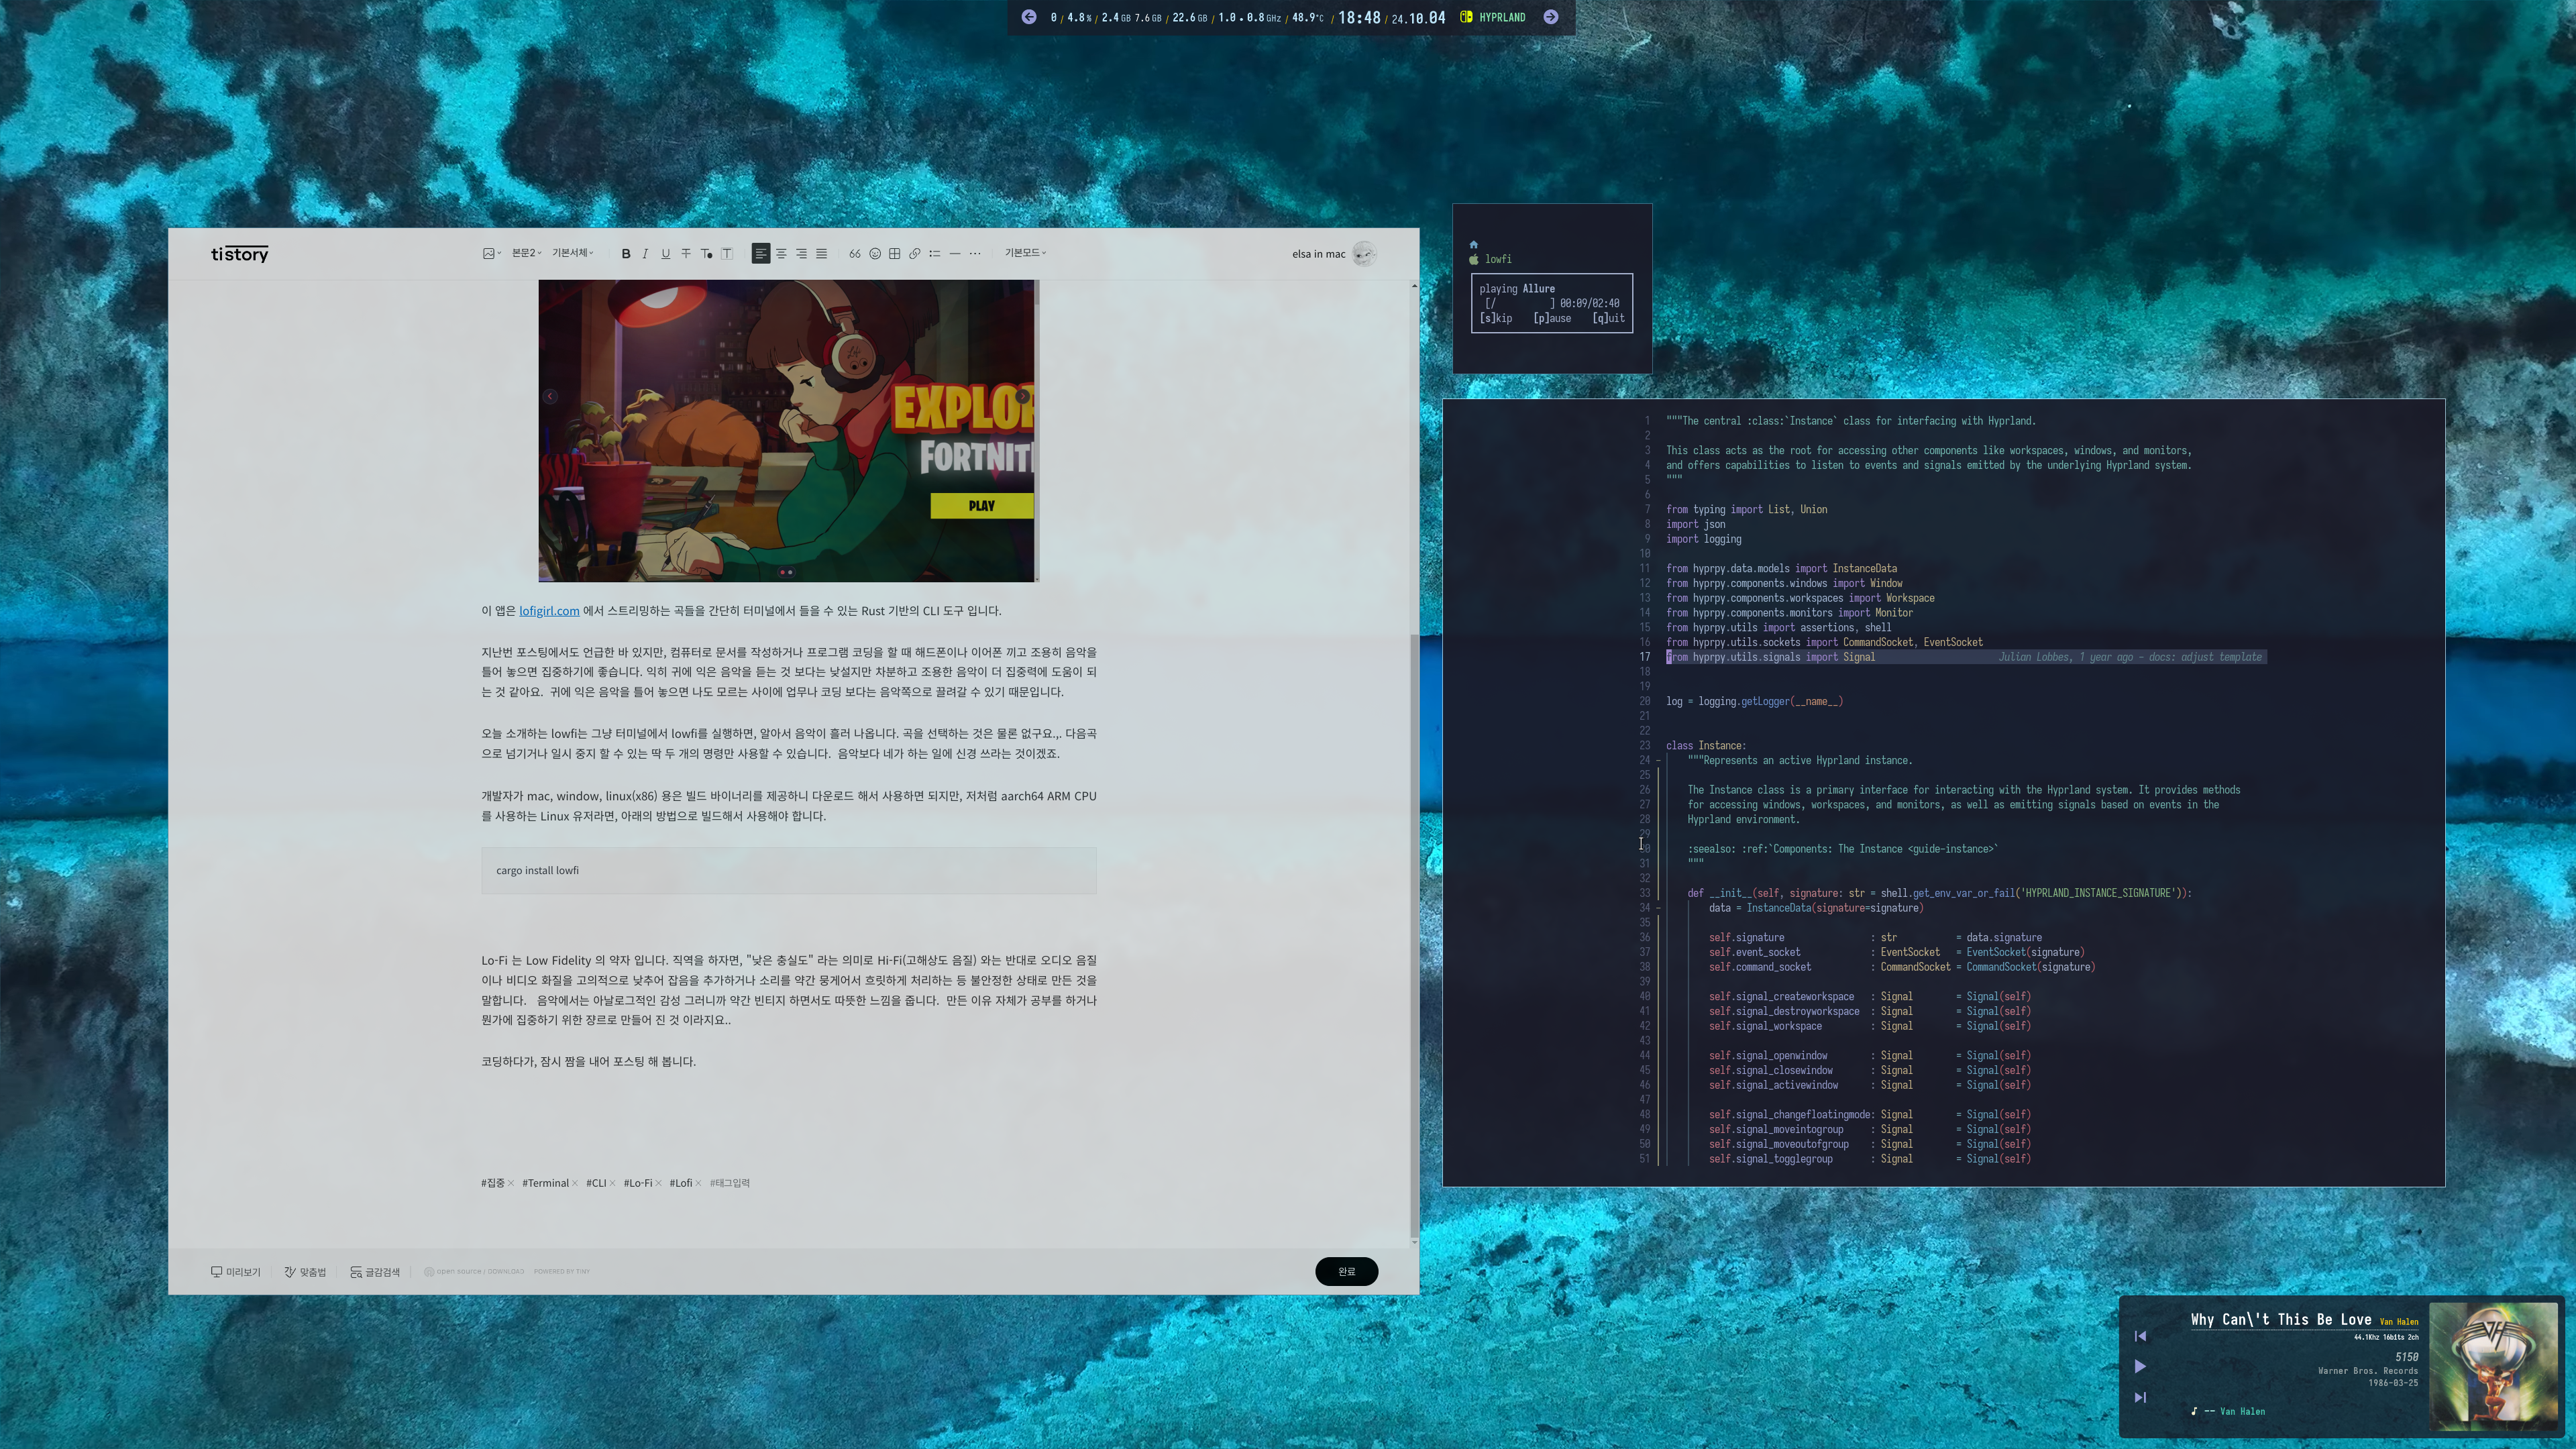The image size is (2576, 1449).
Task: Click the #태그입력 tag input field
Action: [x=730, y=1183]
